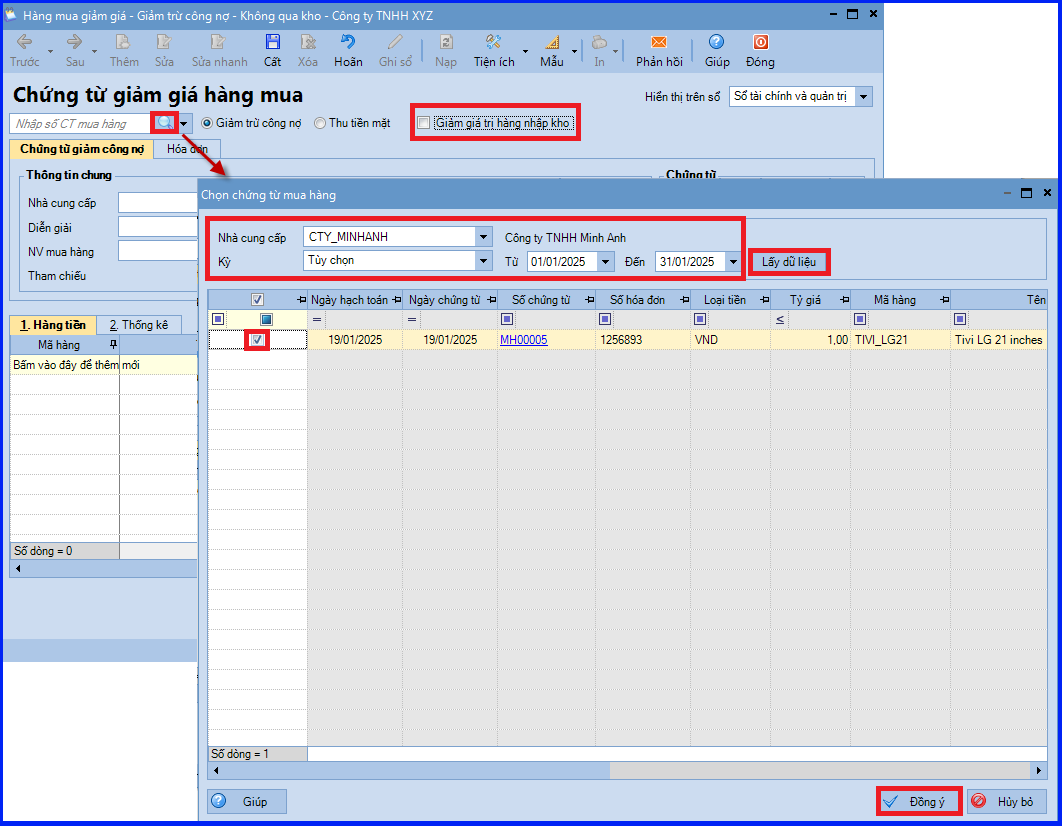This screenshot has width=1062, height=826.
Task: Expand Hiển thị trên sổ dropdown
Action: pyautogui.click(x=864, y=97)
